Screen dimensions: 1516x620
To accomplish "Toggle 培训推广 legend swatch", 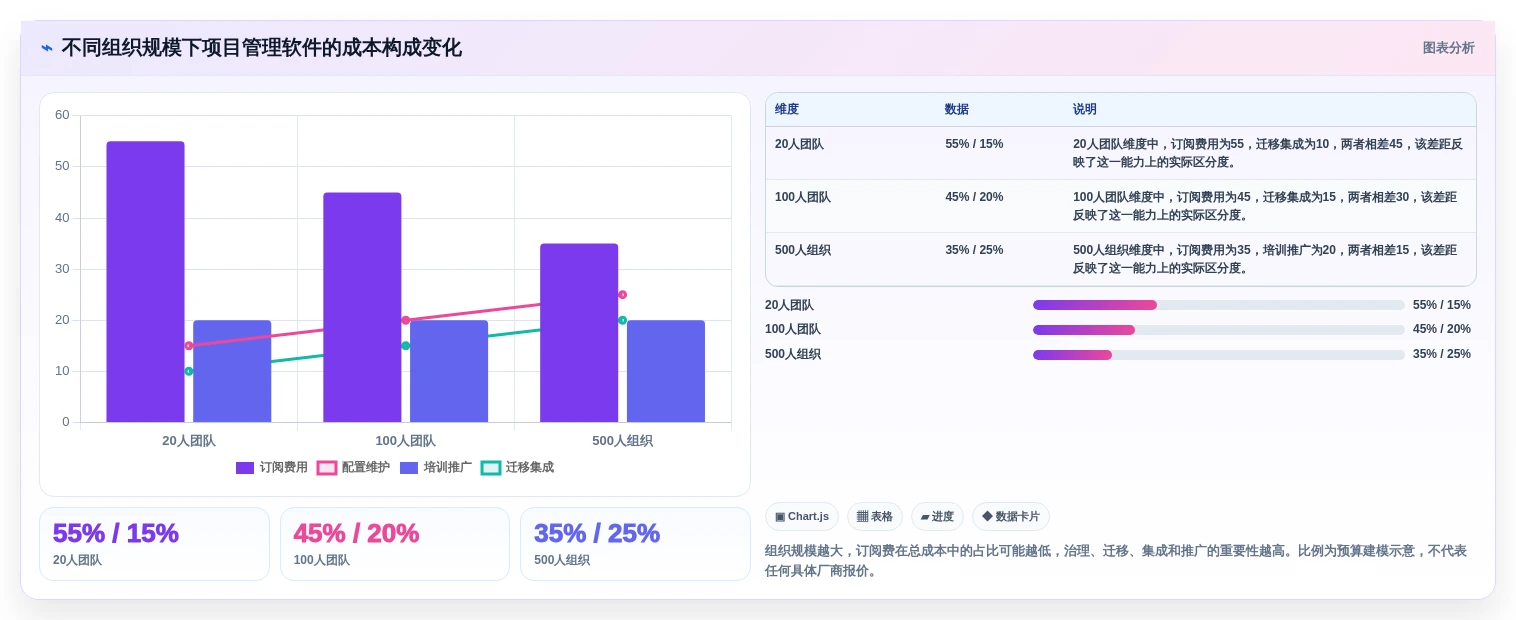I will tap(409, 468).
